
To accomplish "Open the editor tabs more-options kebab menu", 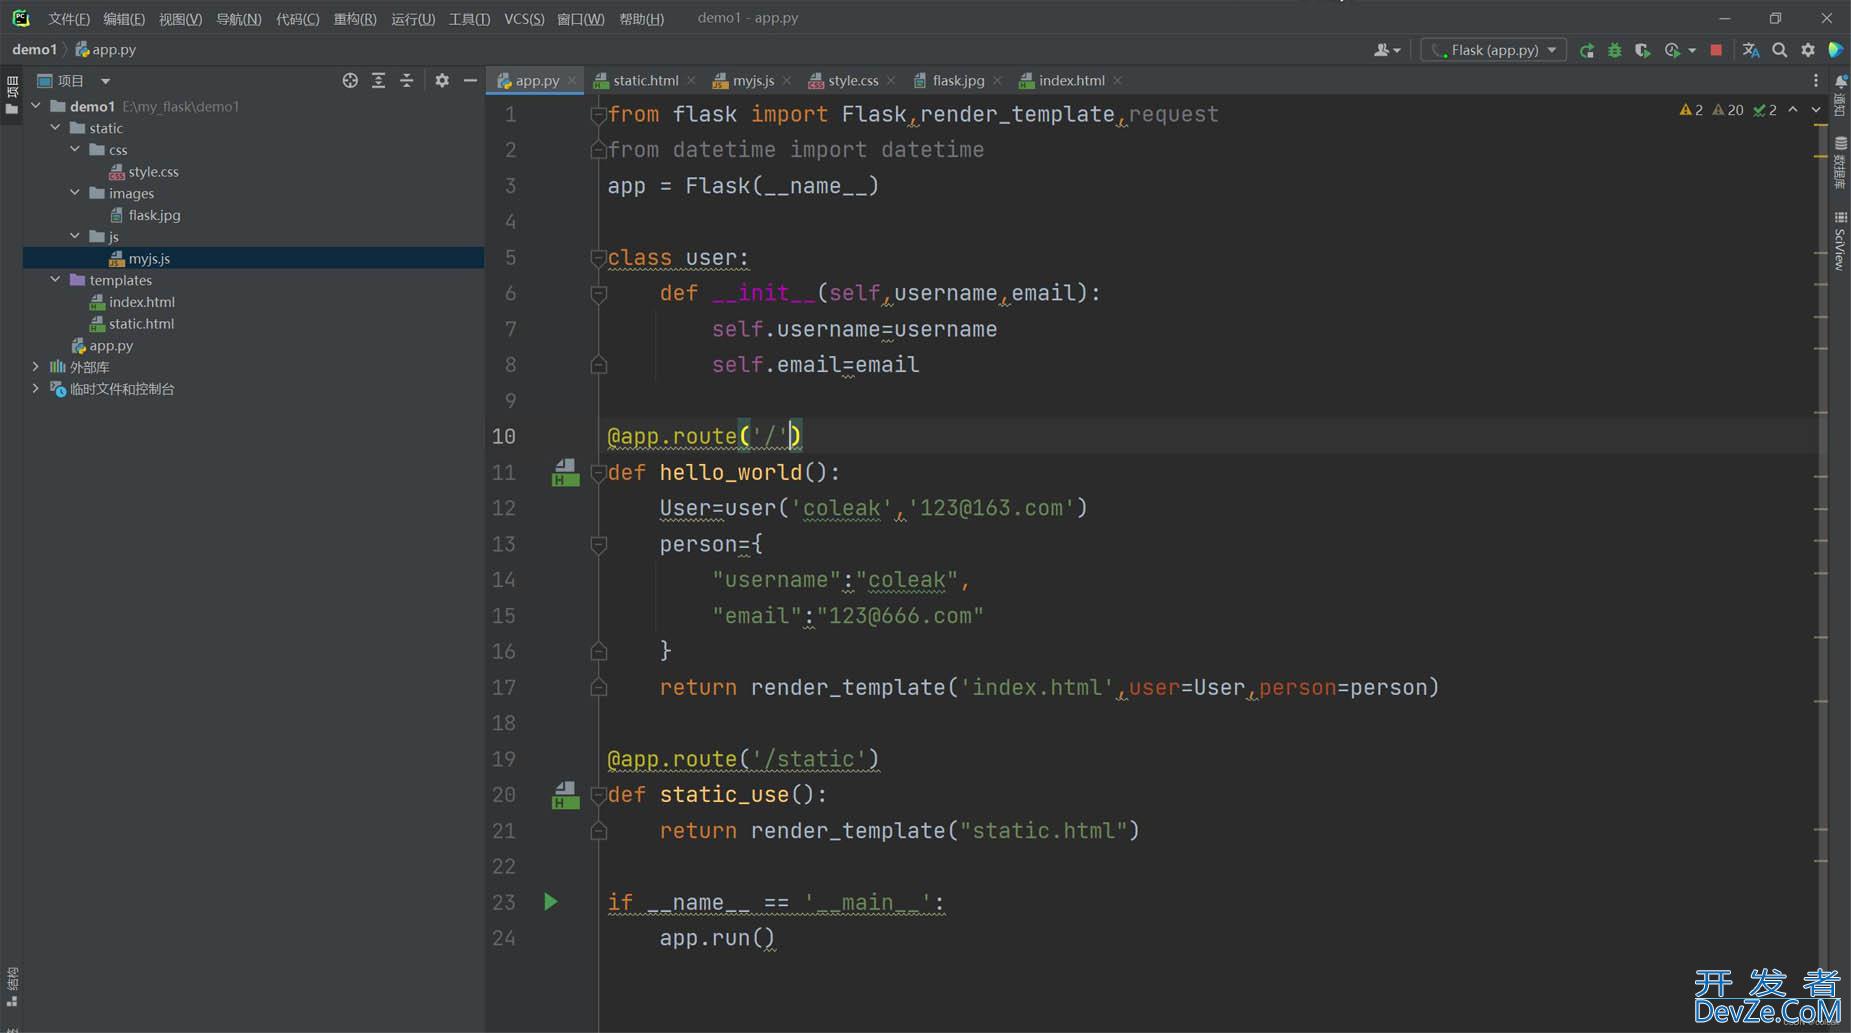I will [1816, 81].
